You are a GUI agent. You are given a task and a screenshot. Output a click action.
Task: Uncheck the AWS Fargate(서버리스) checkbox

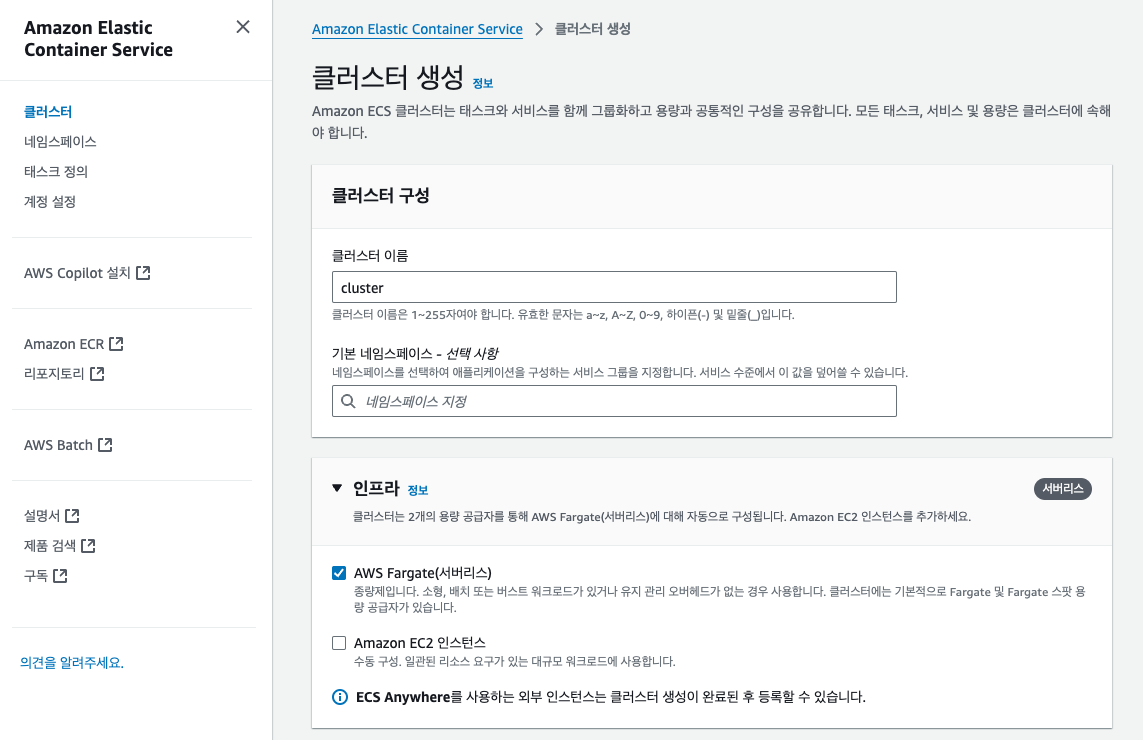click(339, 573)
